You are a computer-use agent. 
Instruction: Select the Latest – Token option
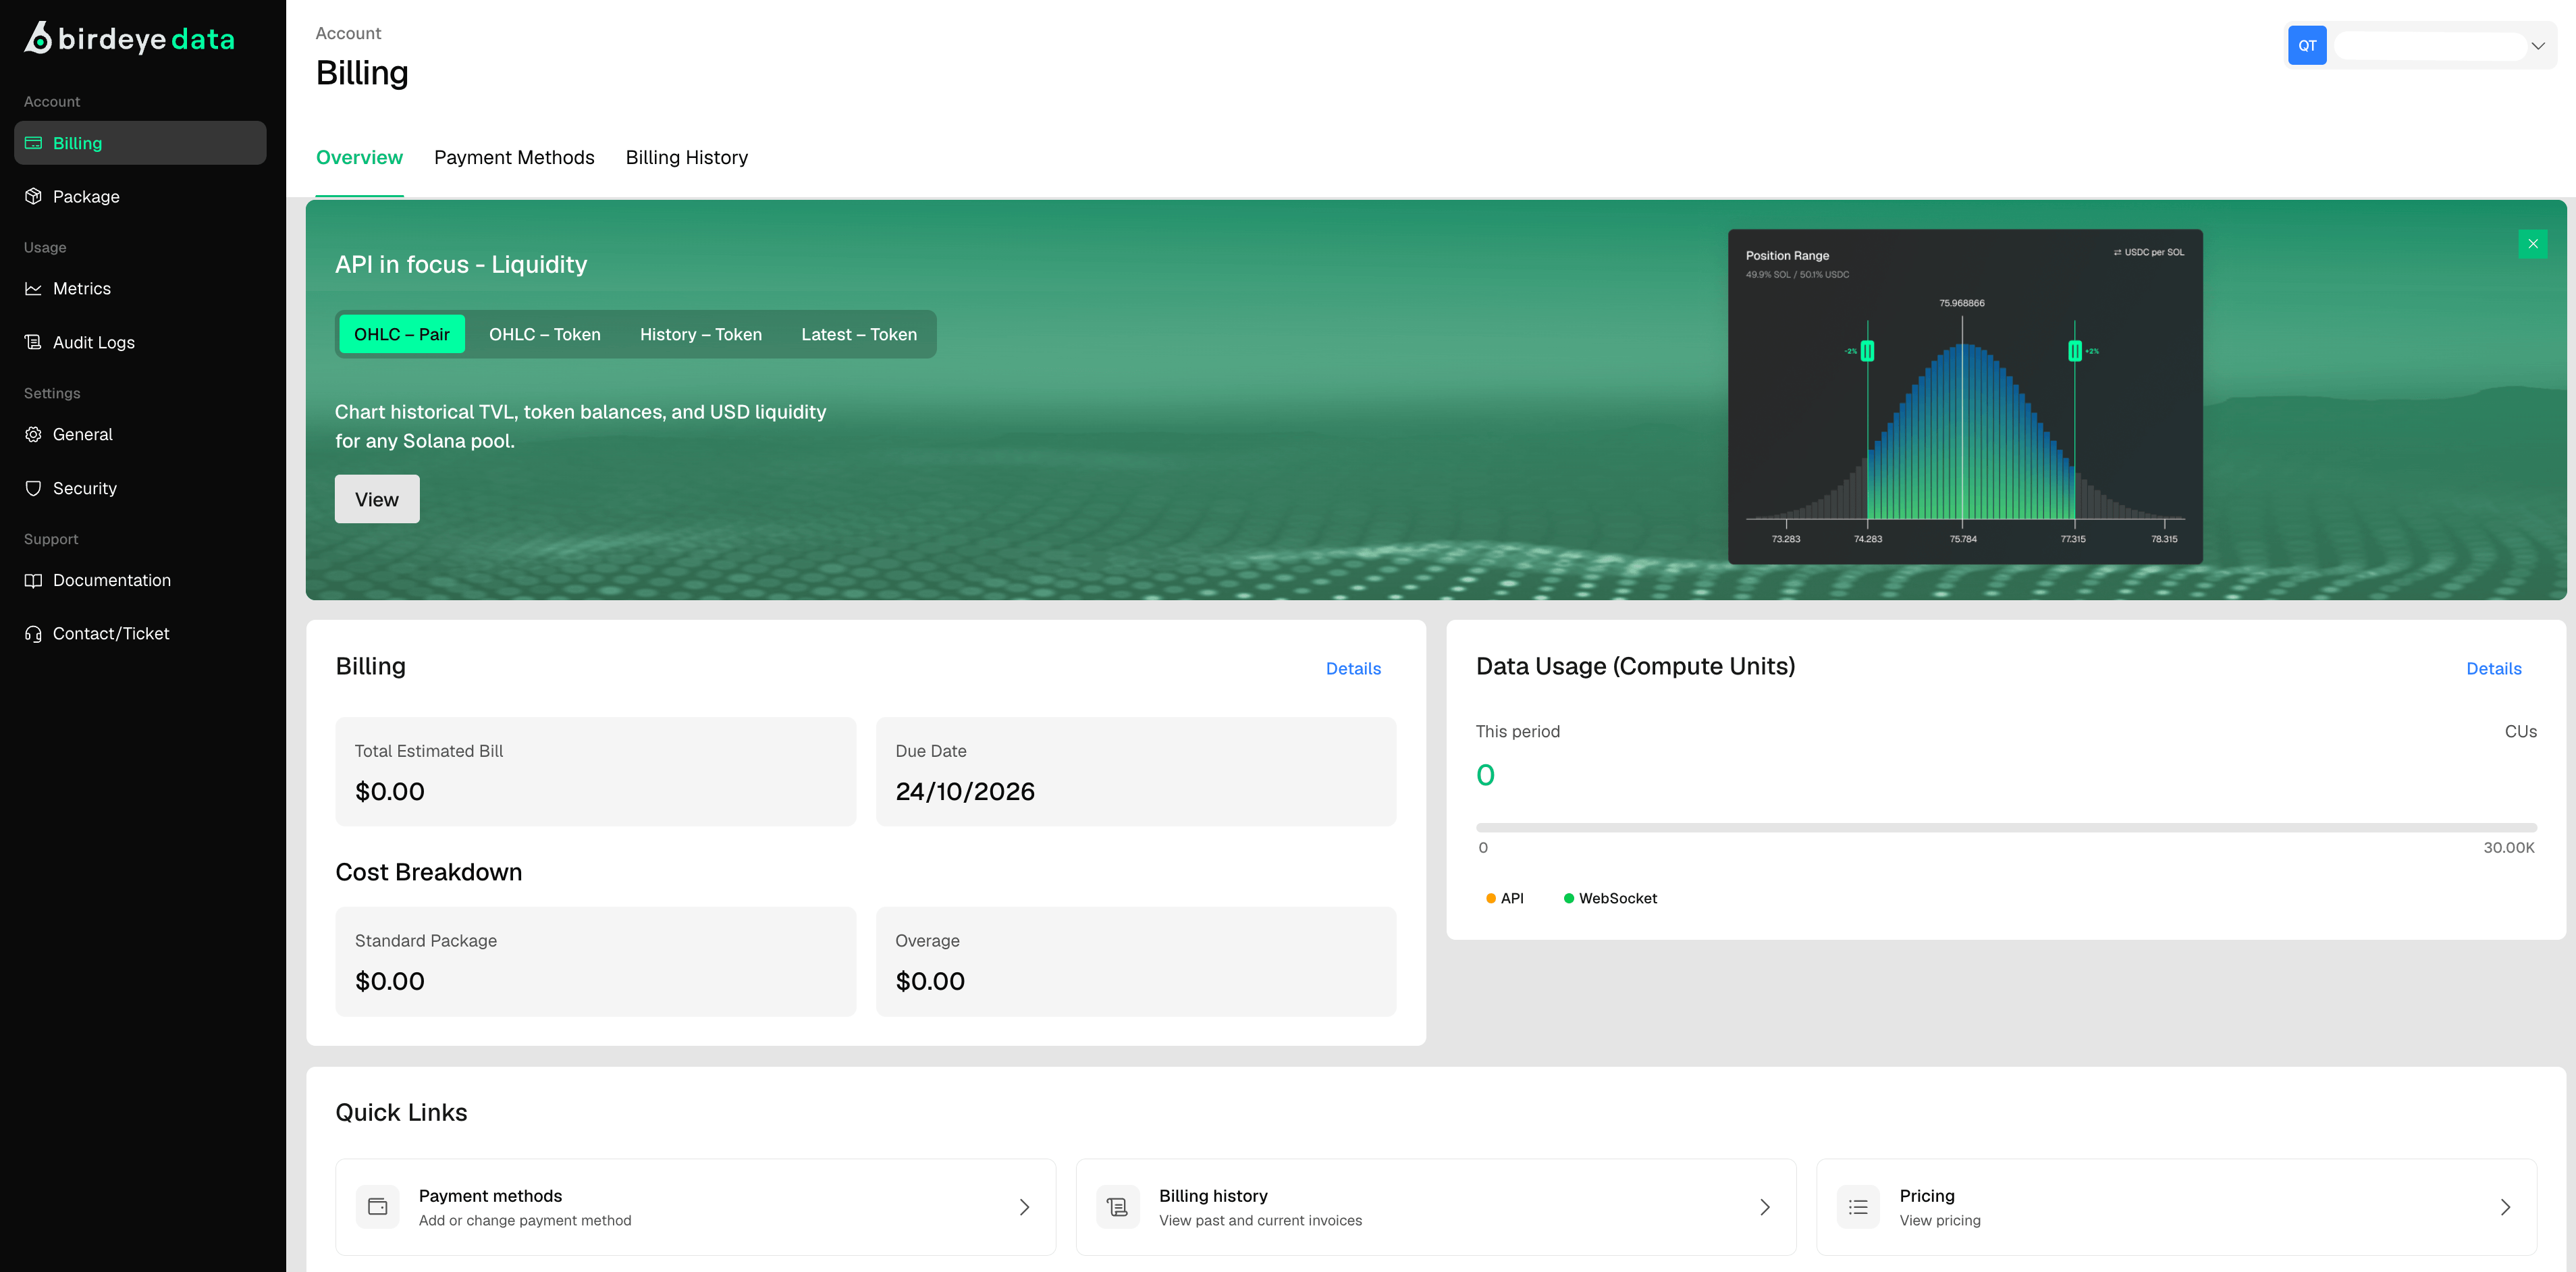point(859,334)
